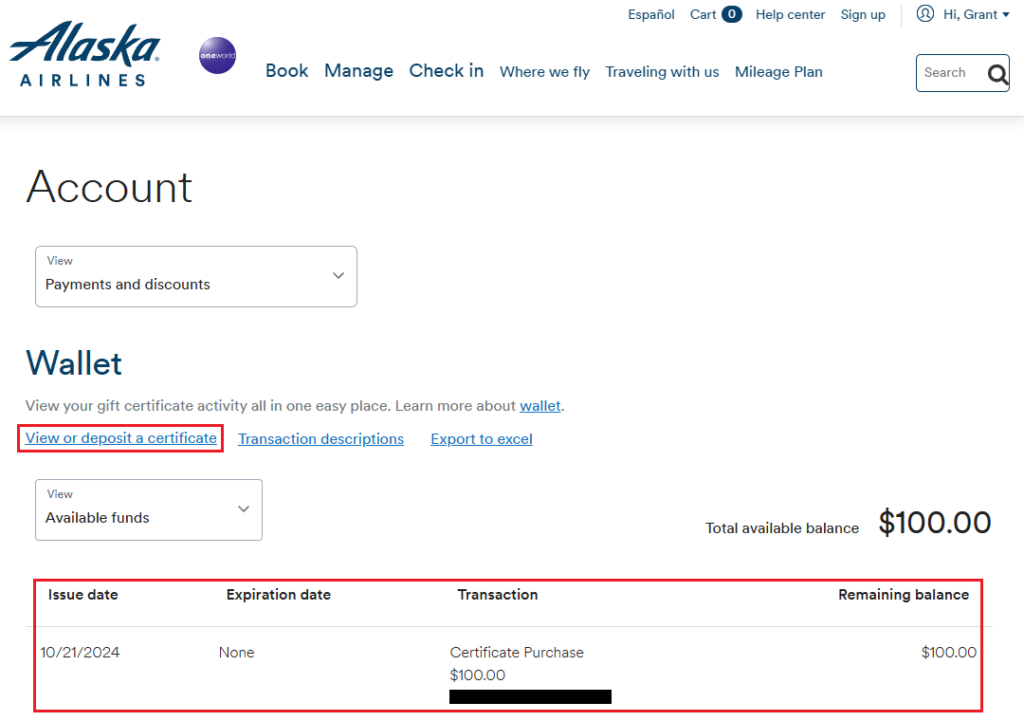Expand the Available funds view dropdown
The height and width of the screenshot is (721, 1024).
pos(148,509)
